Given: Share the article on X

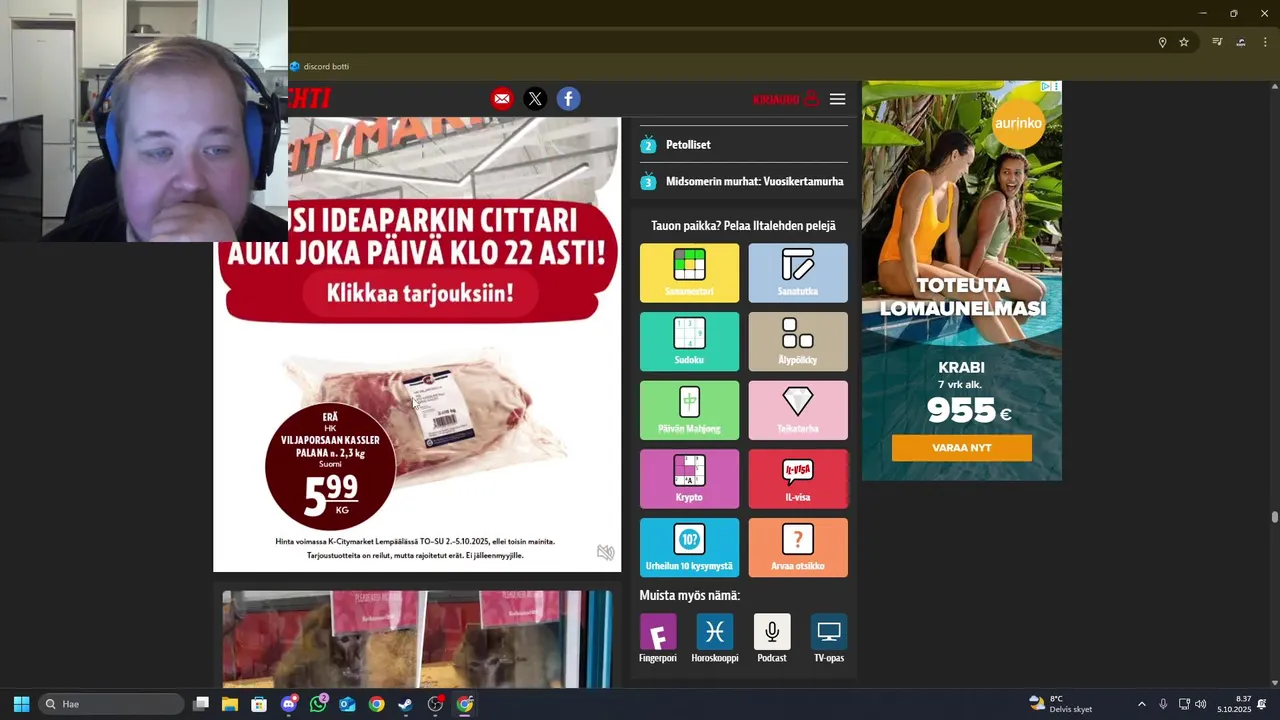Looking at the screenshot, I should [x=535, y=99].
